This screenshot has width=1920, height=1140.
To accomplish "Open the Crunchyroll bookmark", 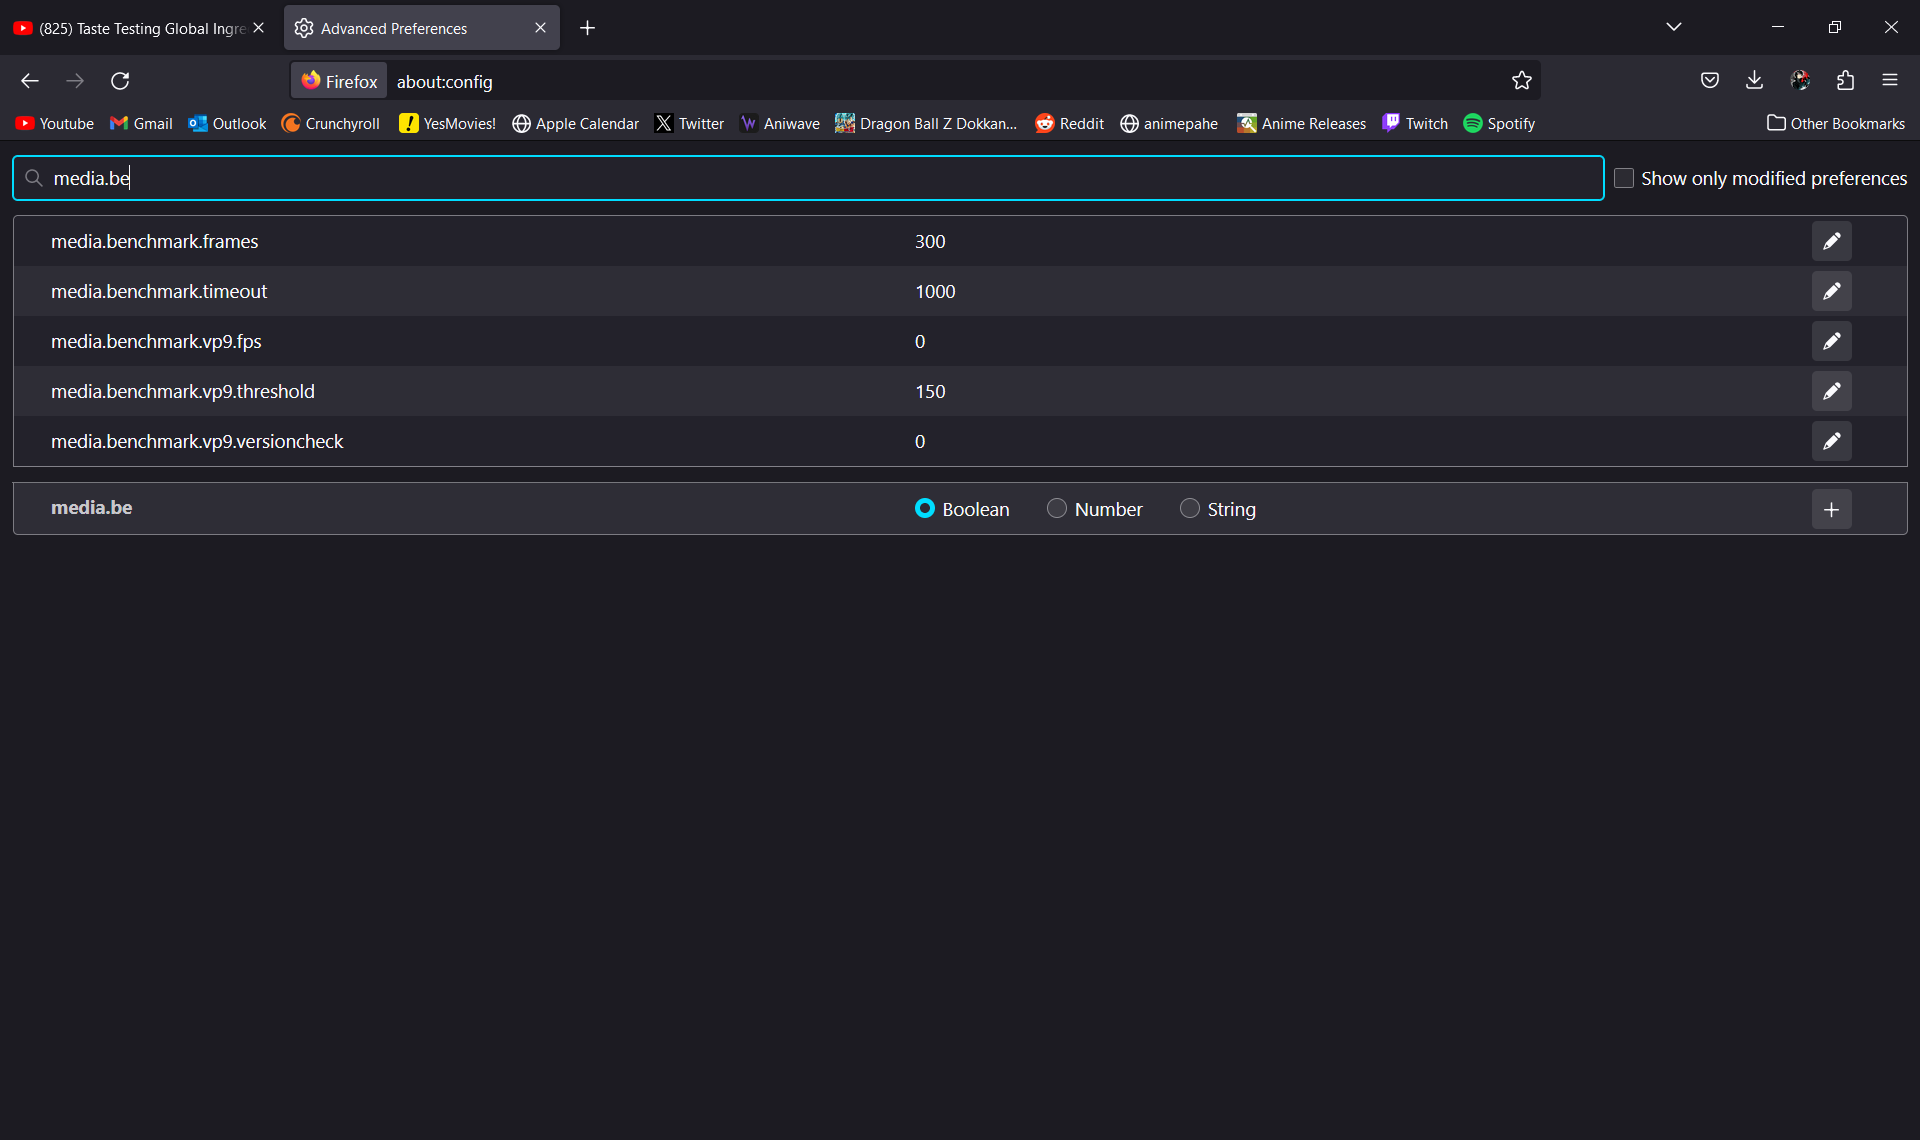I will point(331,123).
